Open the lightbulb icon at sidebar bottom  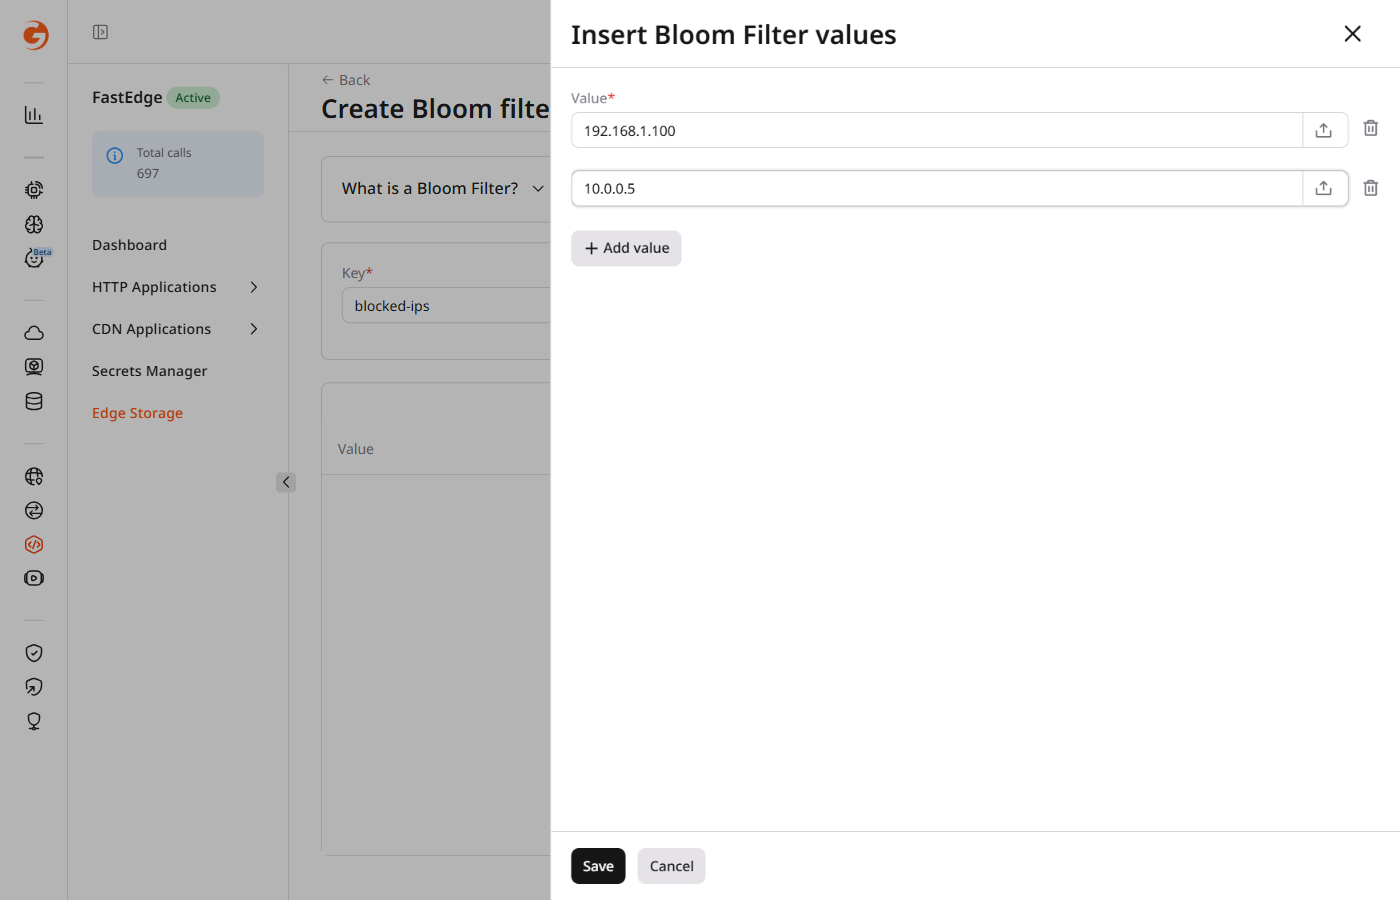coord(34,721)
